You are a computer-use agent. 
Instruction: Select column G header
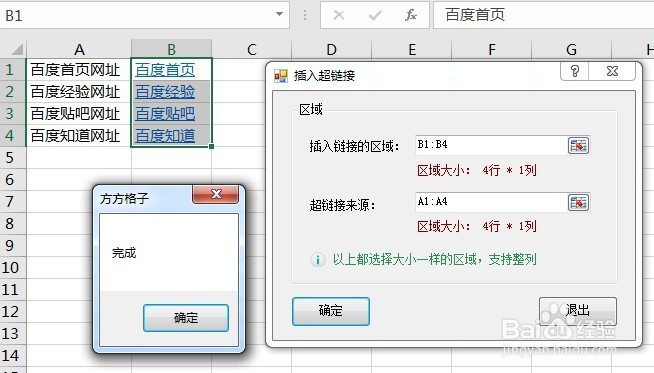coord(572,49)
